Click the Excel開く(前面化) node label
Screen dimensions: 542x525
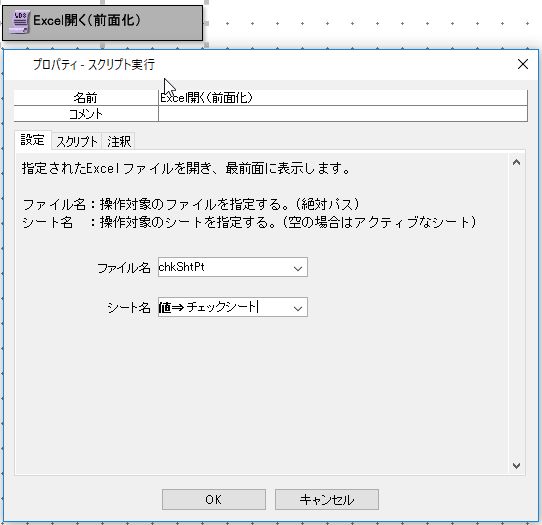87,20
